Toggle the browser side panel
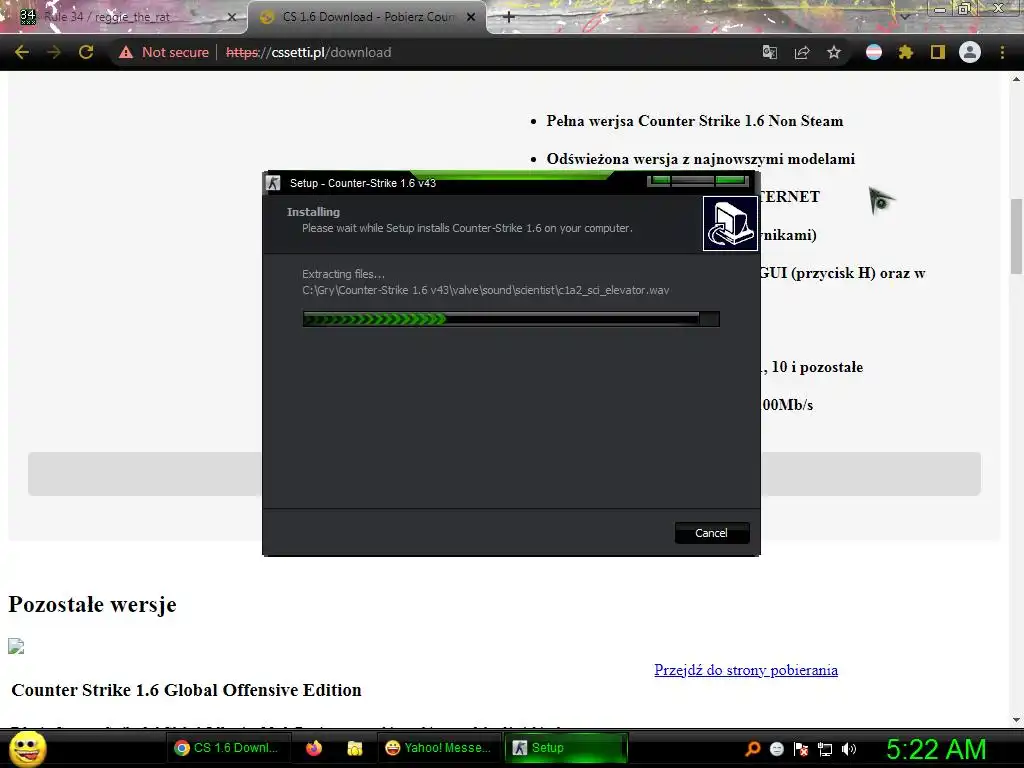The image size is (1024, 768). (938, 52)
